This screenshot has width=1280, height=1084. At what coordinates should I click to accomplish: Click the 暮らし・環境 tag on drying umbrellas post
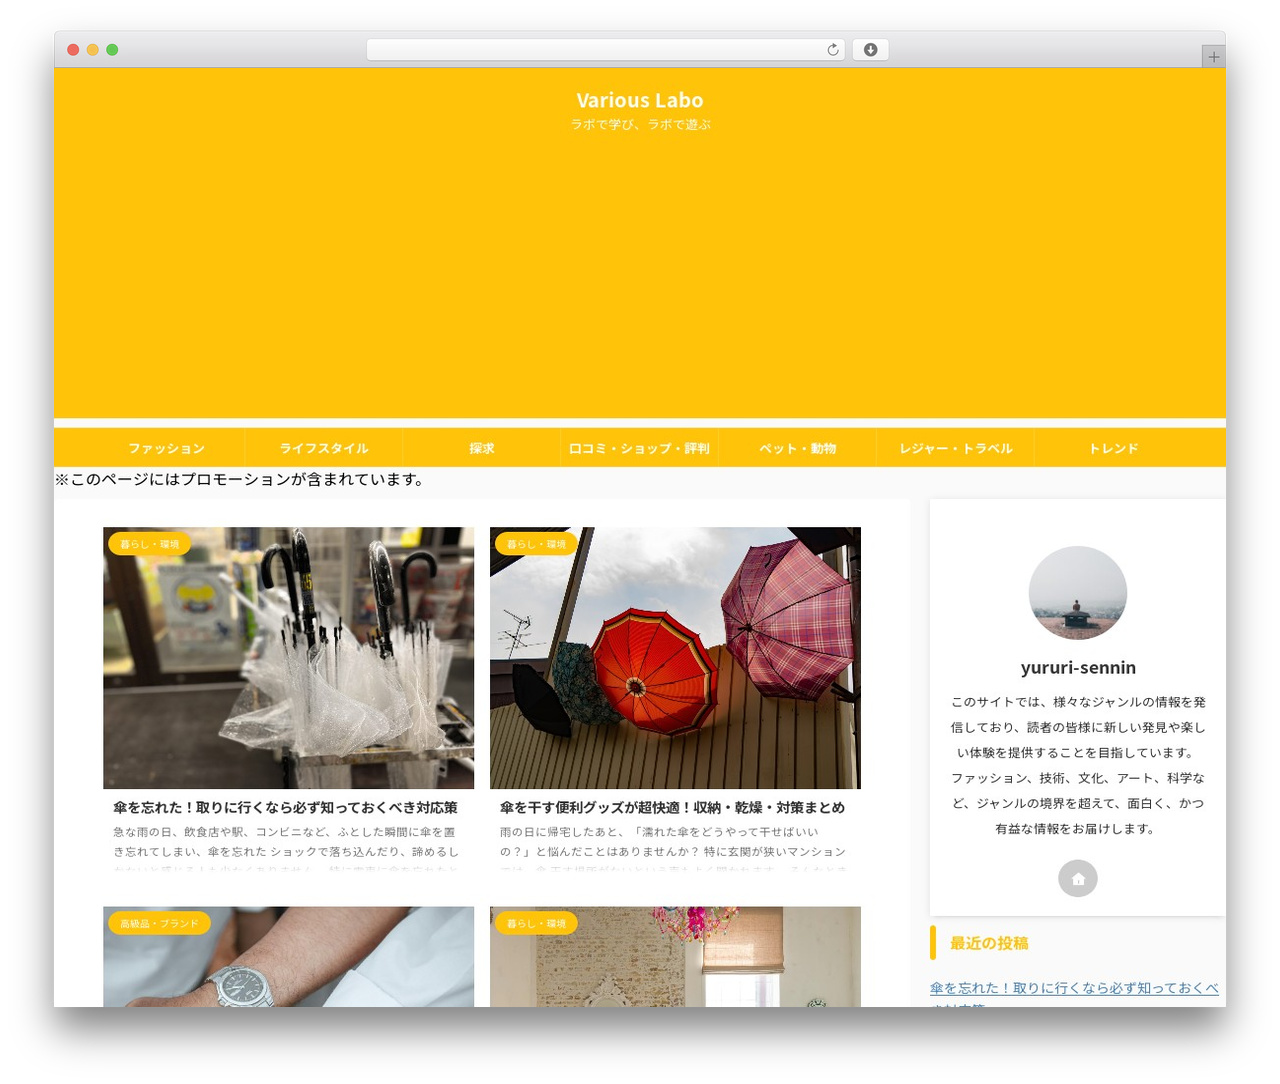(536, 544)
